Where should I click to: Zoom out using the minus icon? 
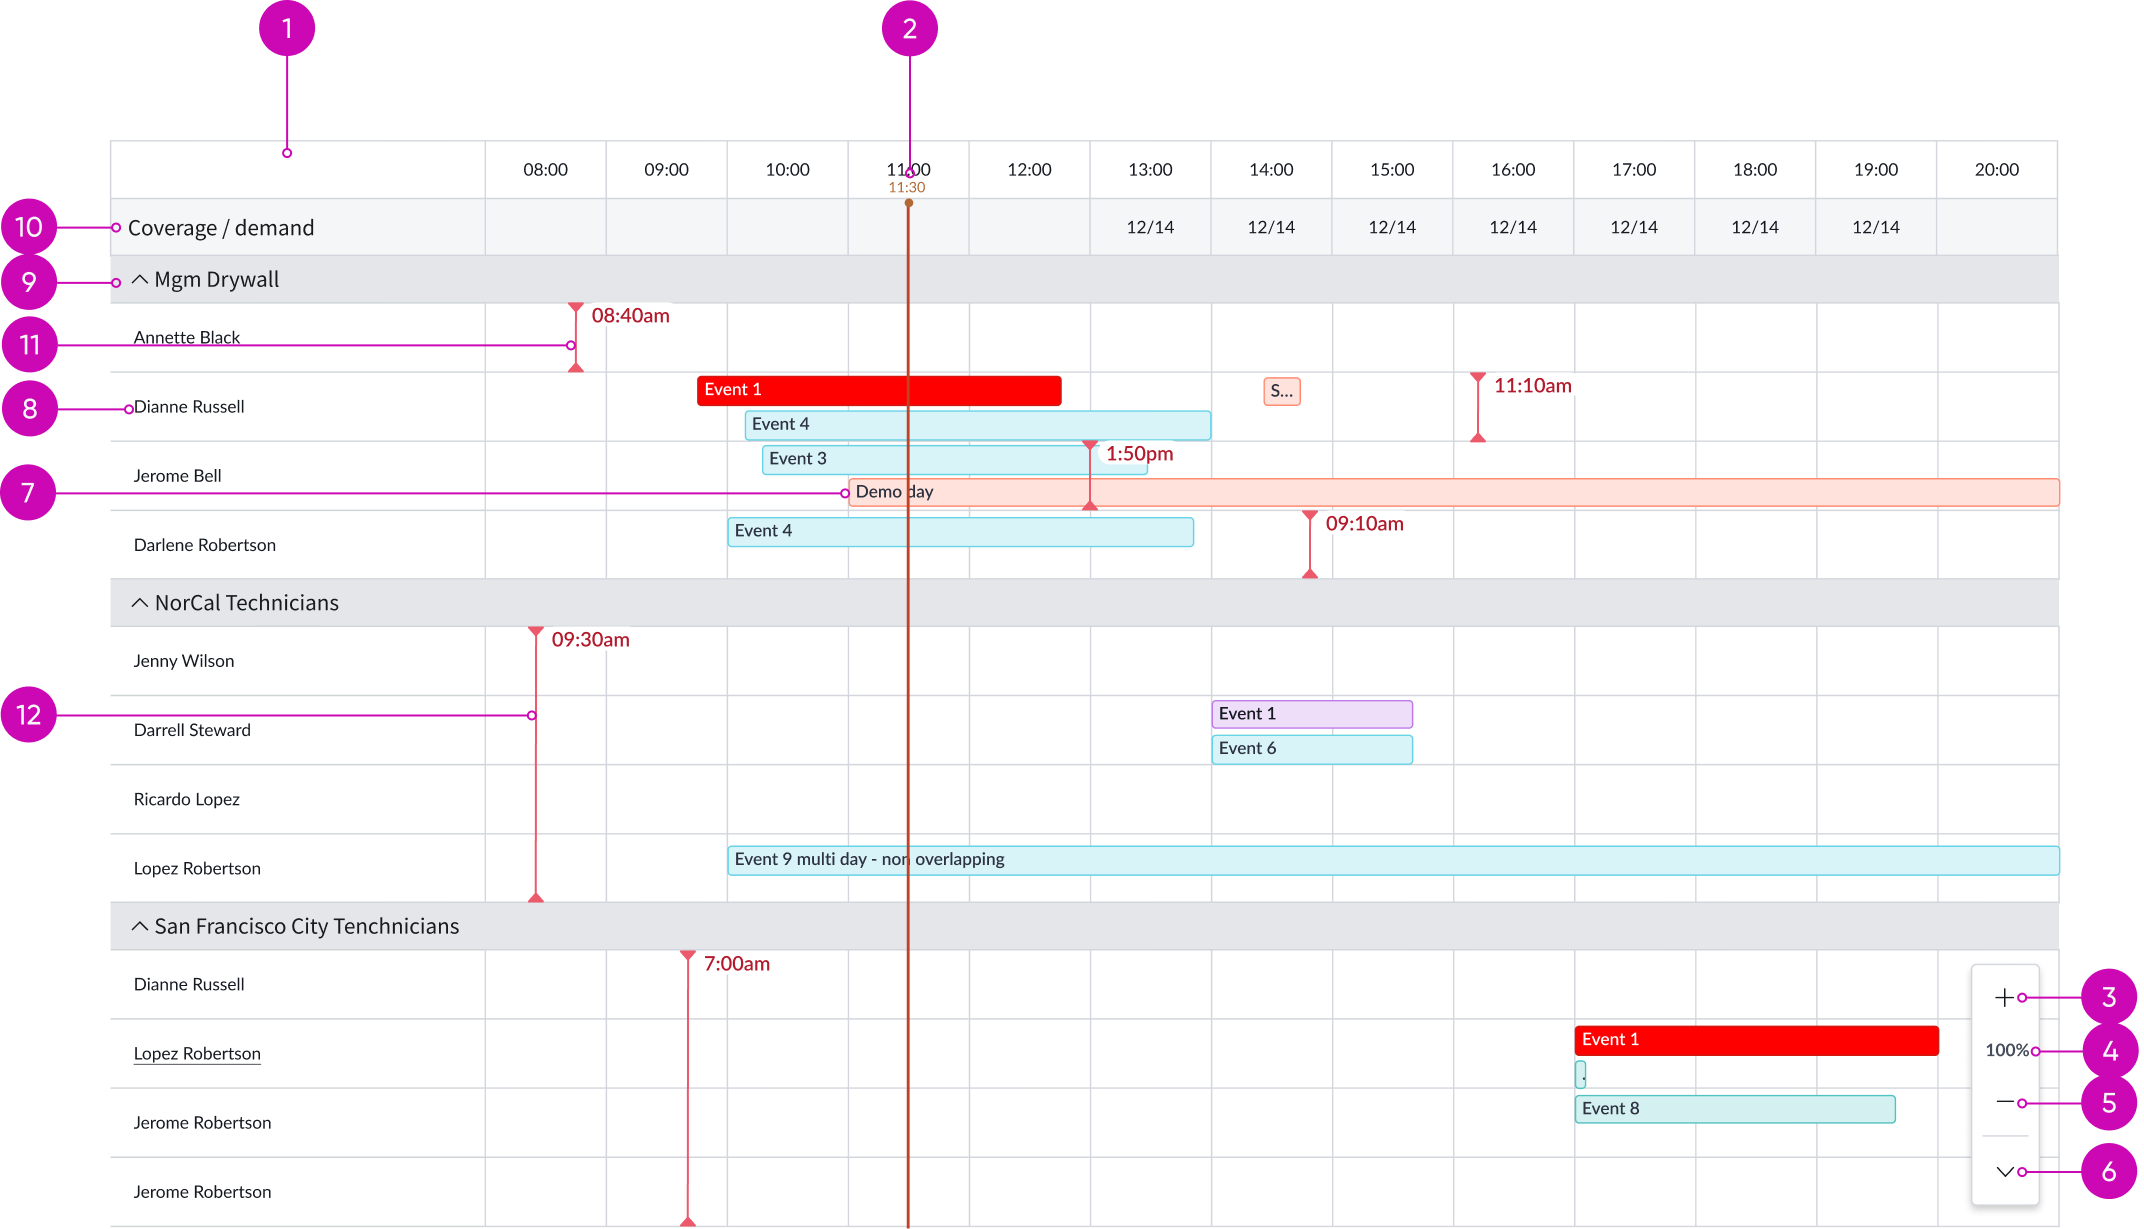pyautogui.click(x=2005, y=1100)
